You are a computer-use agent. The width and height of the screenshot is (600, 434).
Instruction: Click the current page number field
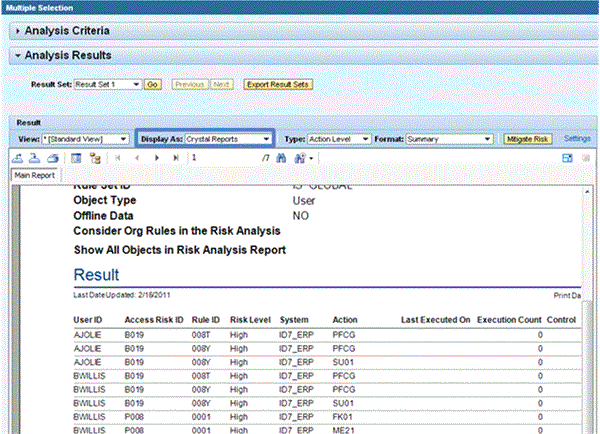point(224,158)
